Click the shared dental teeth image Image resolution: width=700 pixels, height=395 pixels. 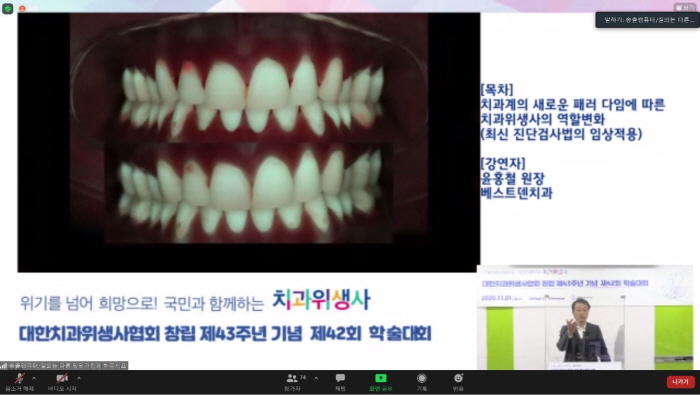tap(249, 142)
